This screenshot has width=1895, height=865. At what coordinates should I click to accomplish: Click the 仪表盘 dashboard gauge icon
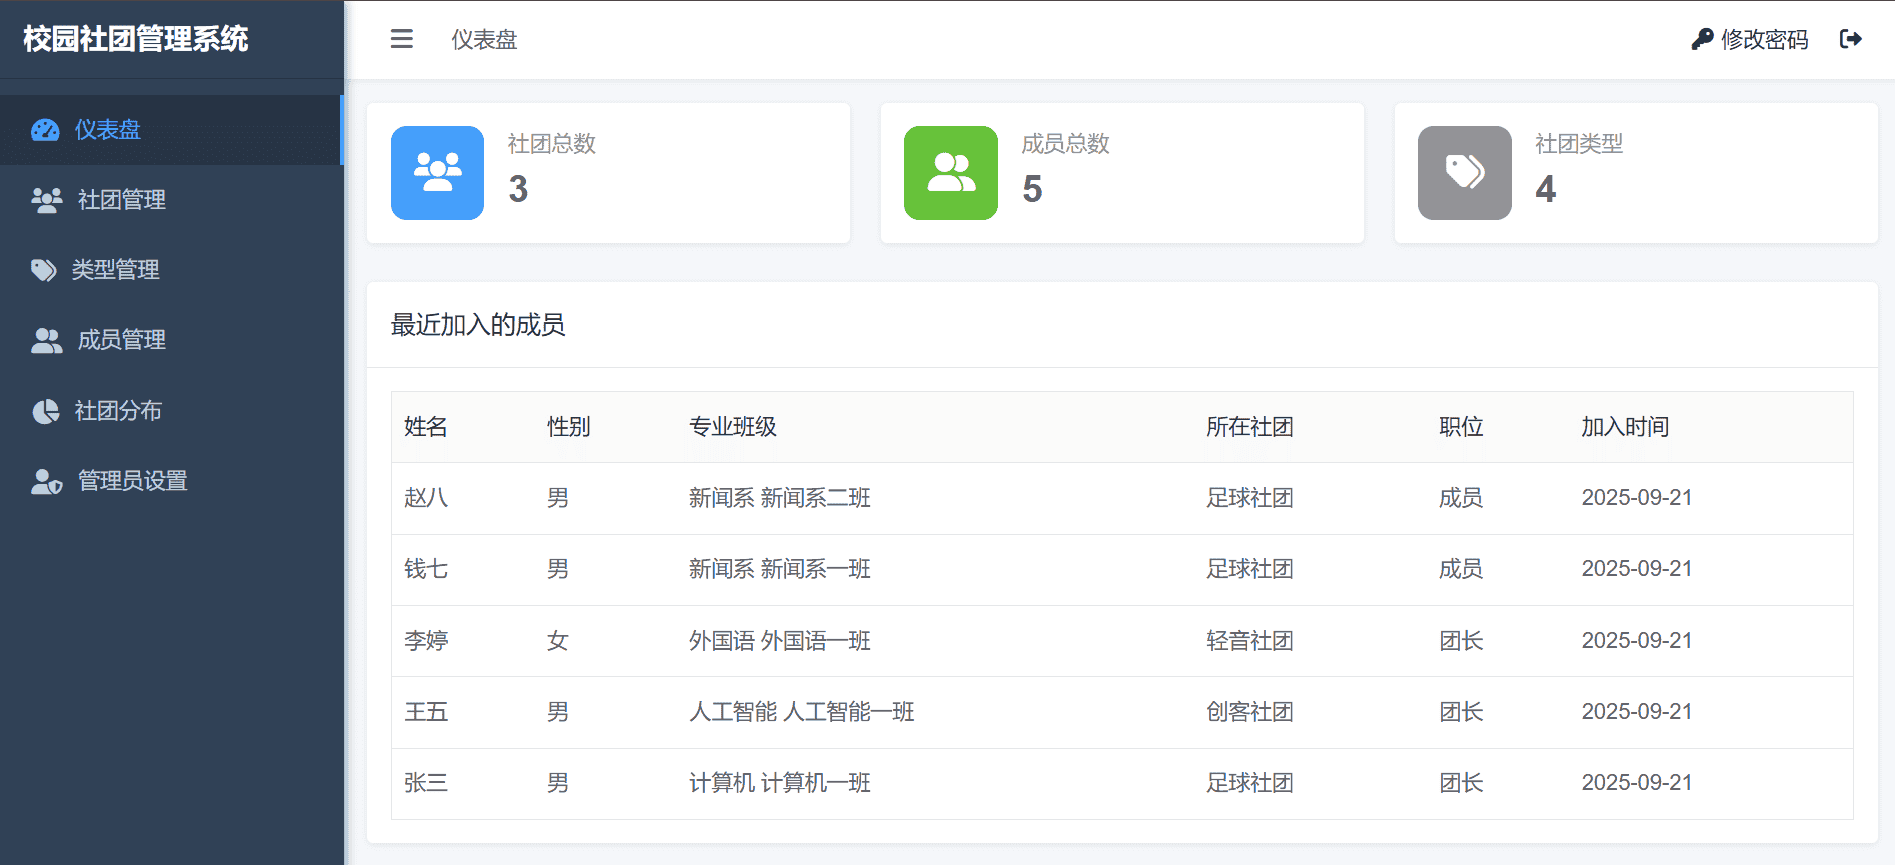click(45, 130)
